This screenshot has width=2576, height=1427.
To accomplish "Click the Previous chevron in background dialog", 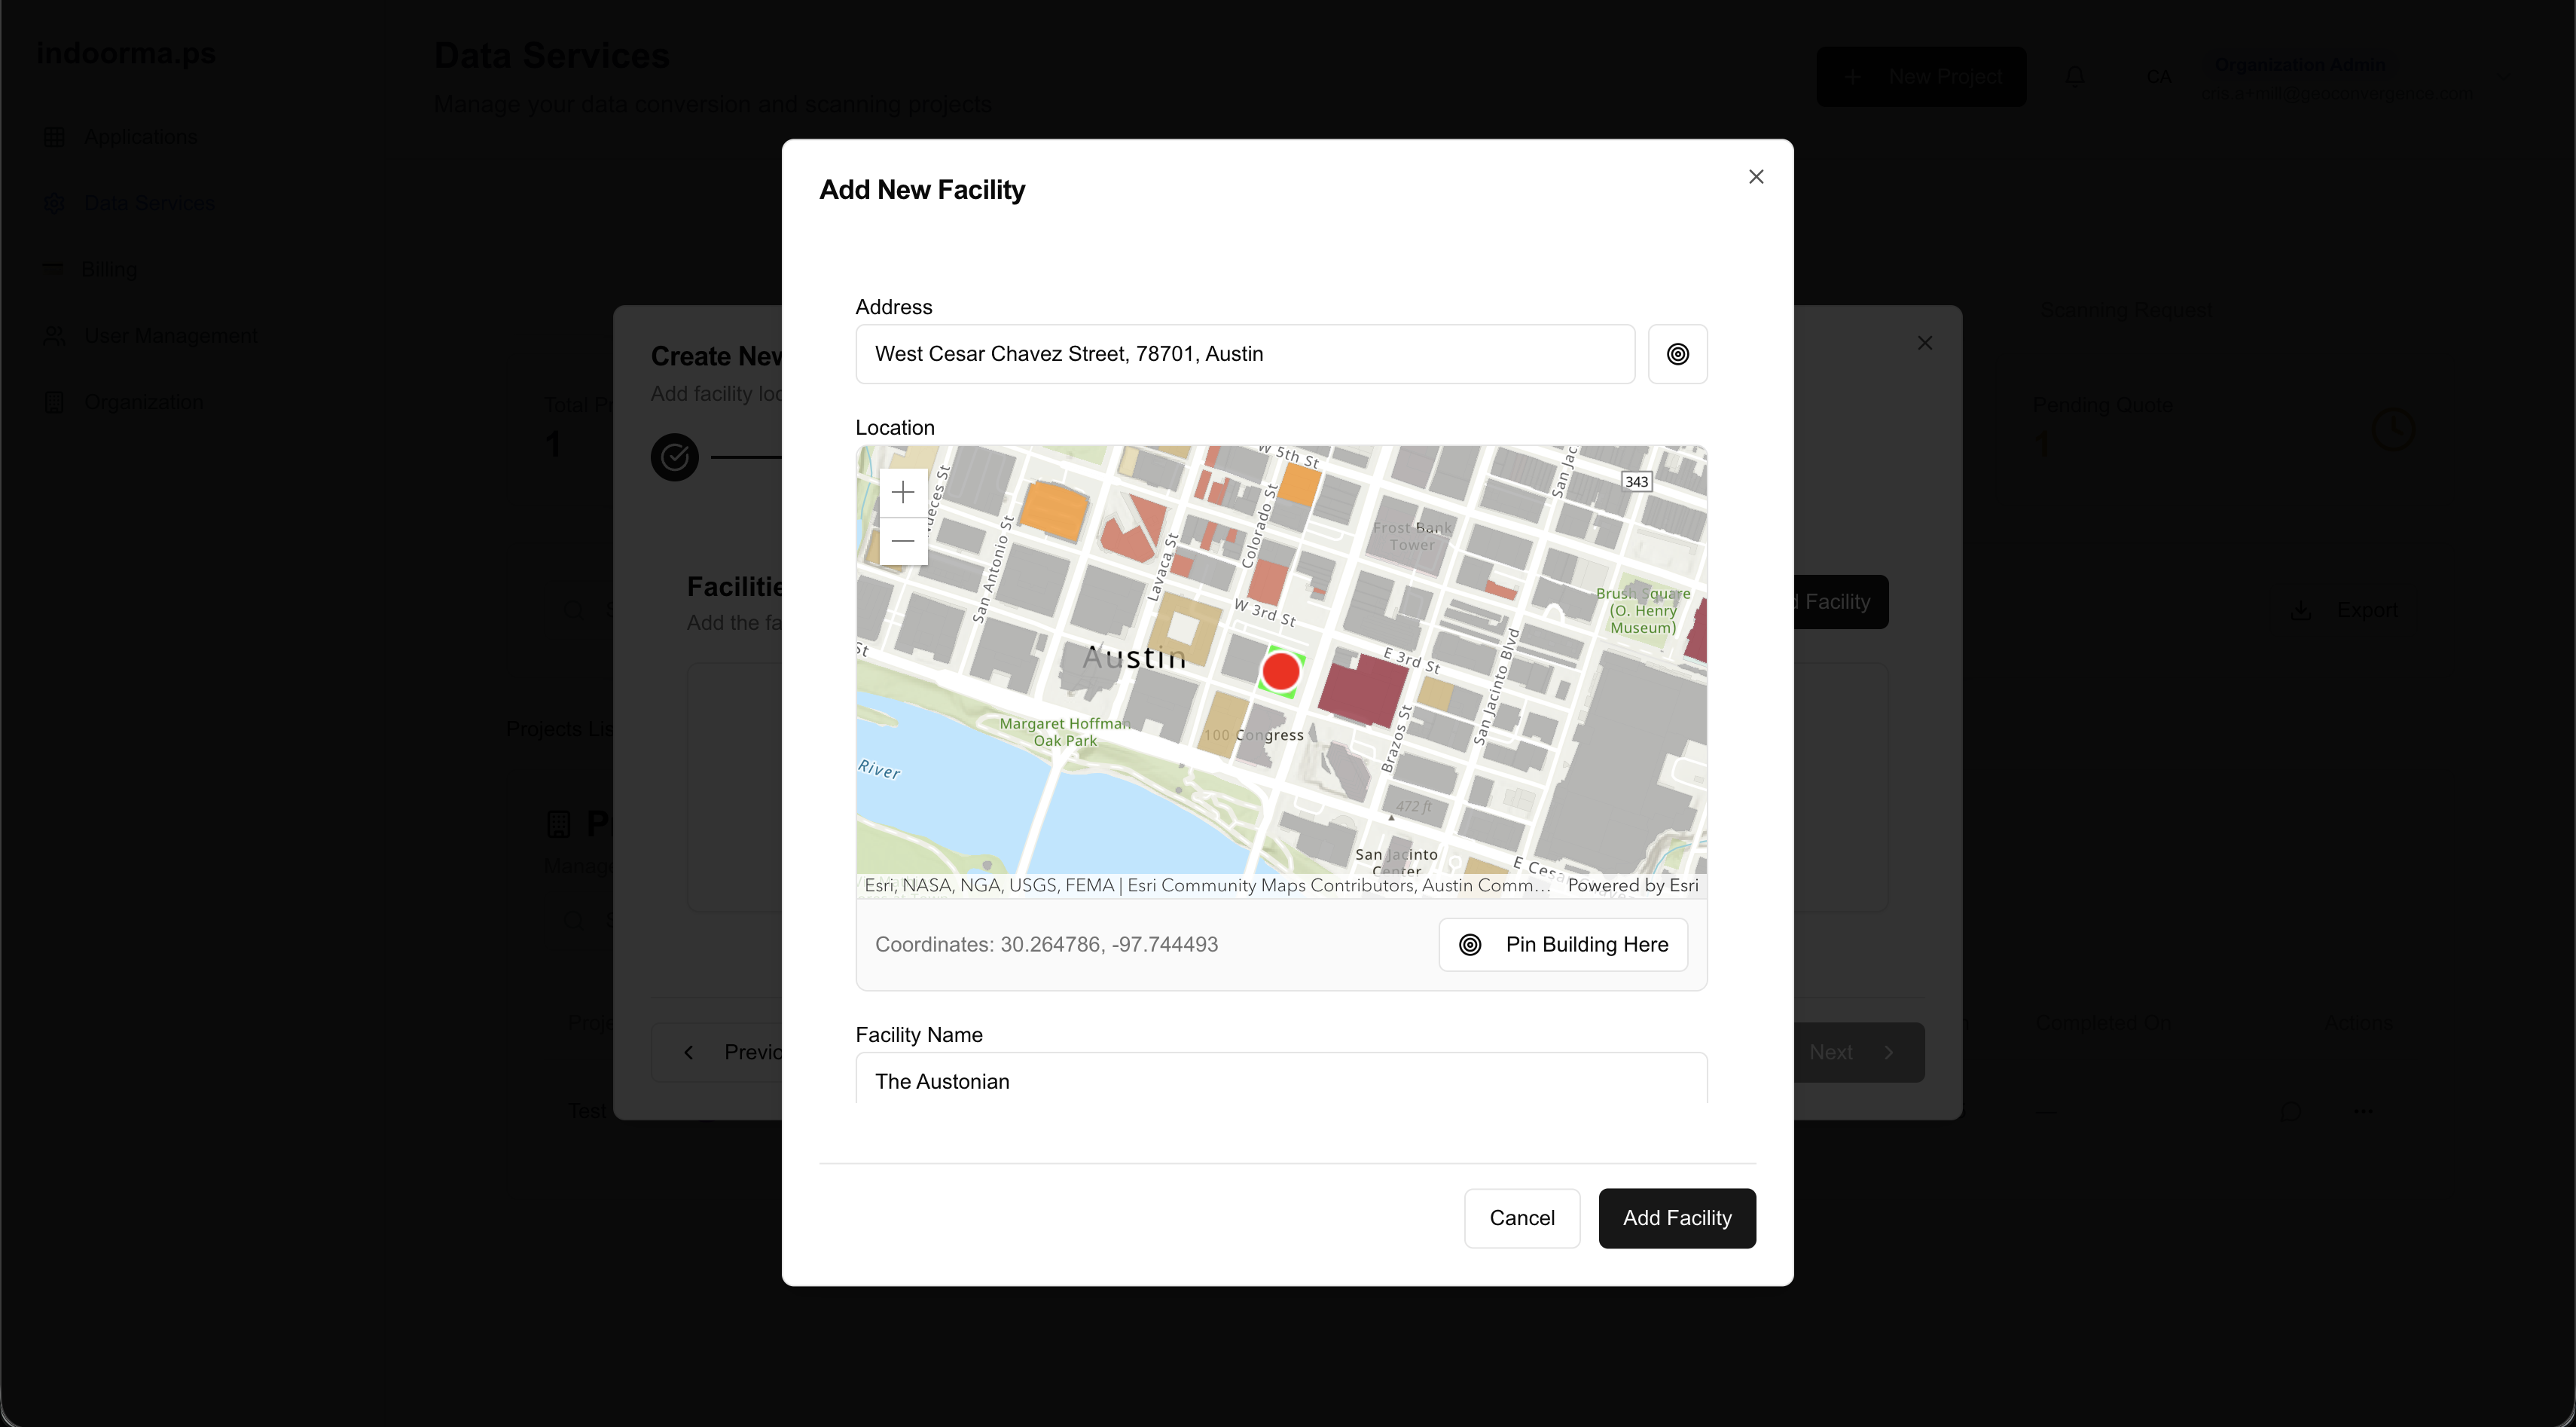I will pyautogui.click(x=689, y=1052).
